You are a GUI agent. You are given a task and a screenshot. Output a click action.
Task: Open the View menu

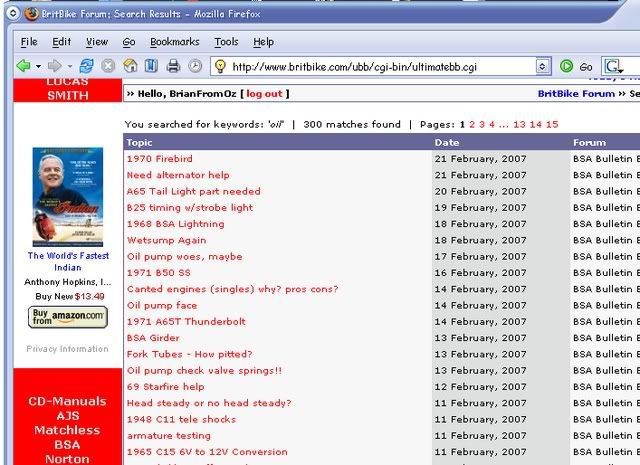point(97,42)
